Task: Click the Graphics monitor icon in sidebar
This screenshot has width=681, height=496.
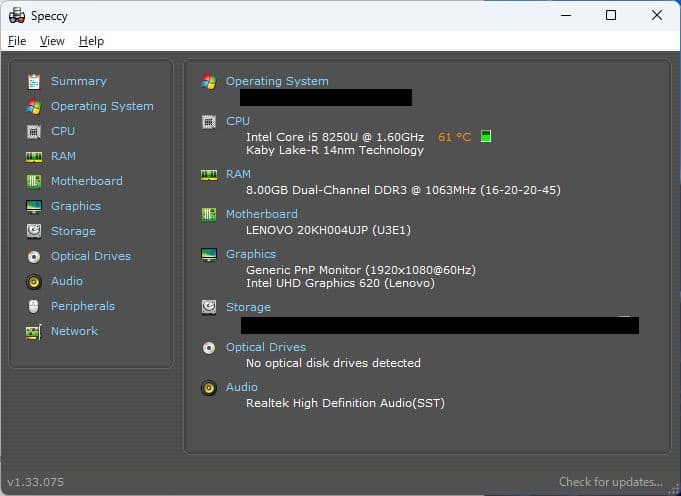Action: (34, 207)
